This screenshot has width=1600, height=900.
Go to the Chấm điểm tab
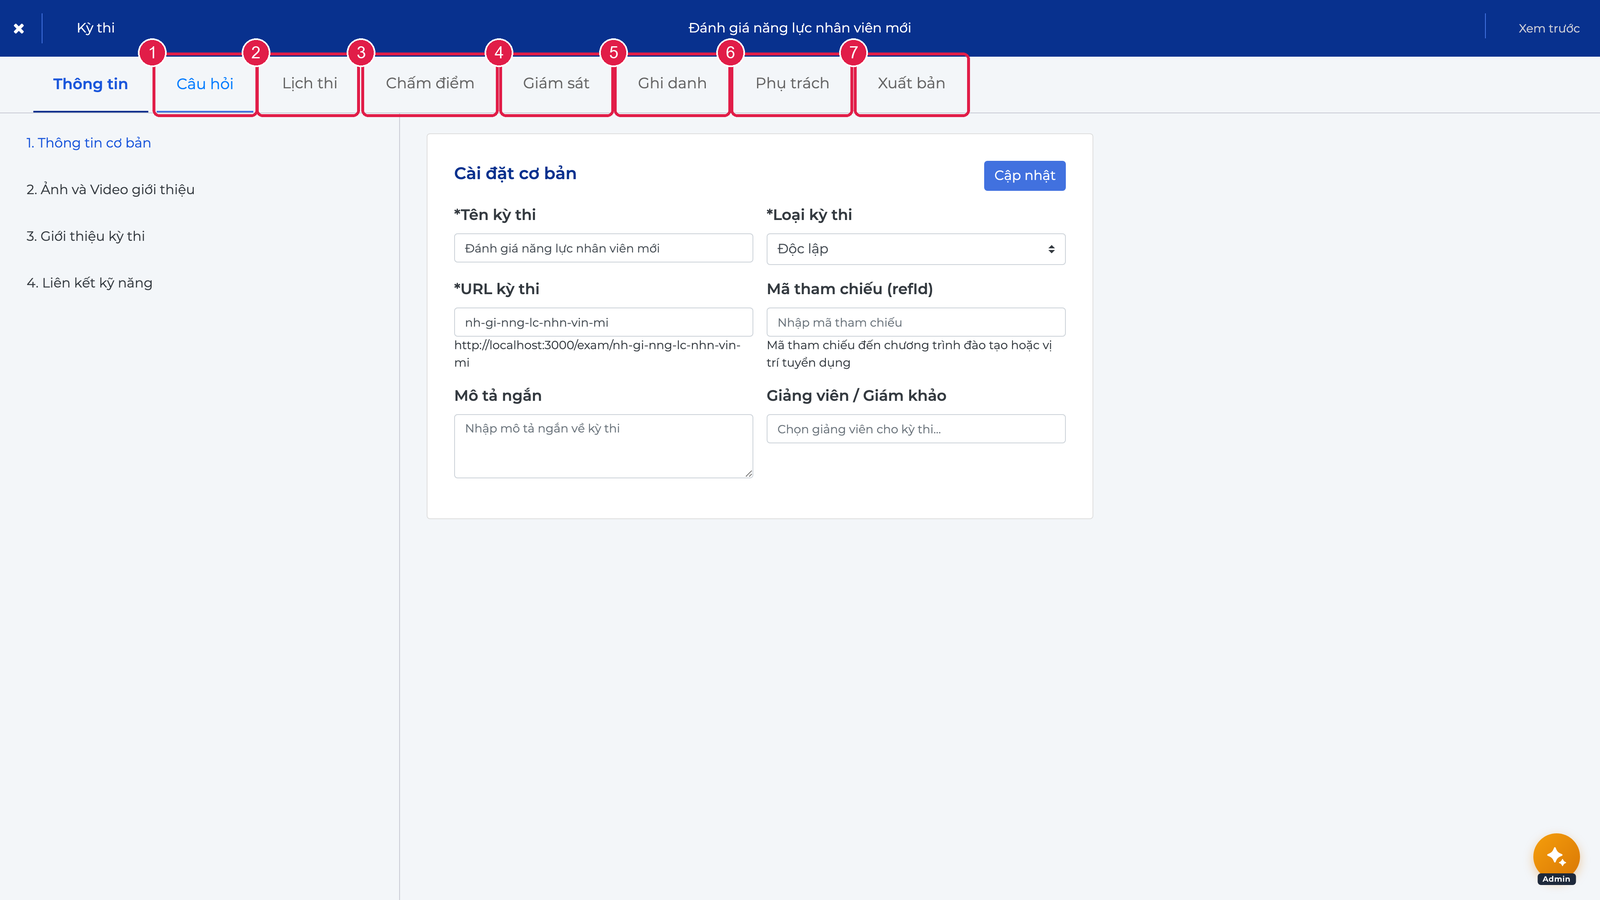(x=430, y=84)
